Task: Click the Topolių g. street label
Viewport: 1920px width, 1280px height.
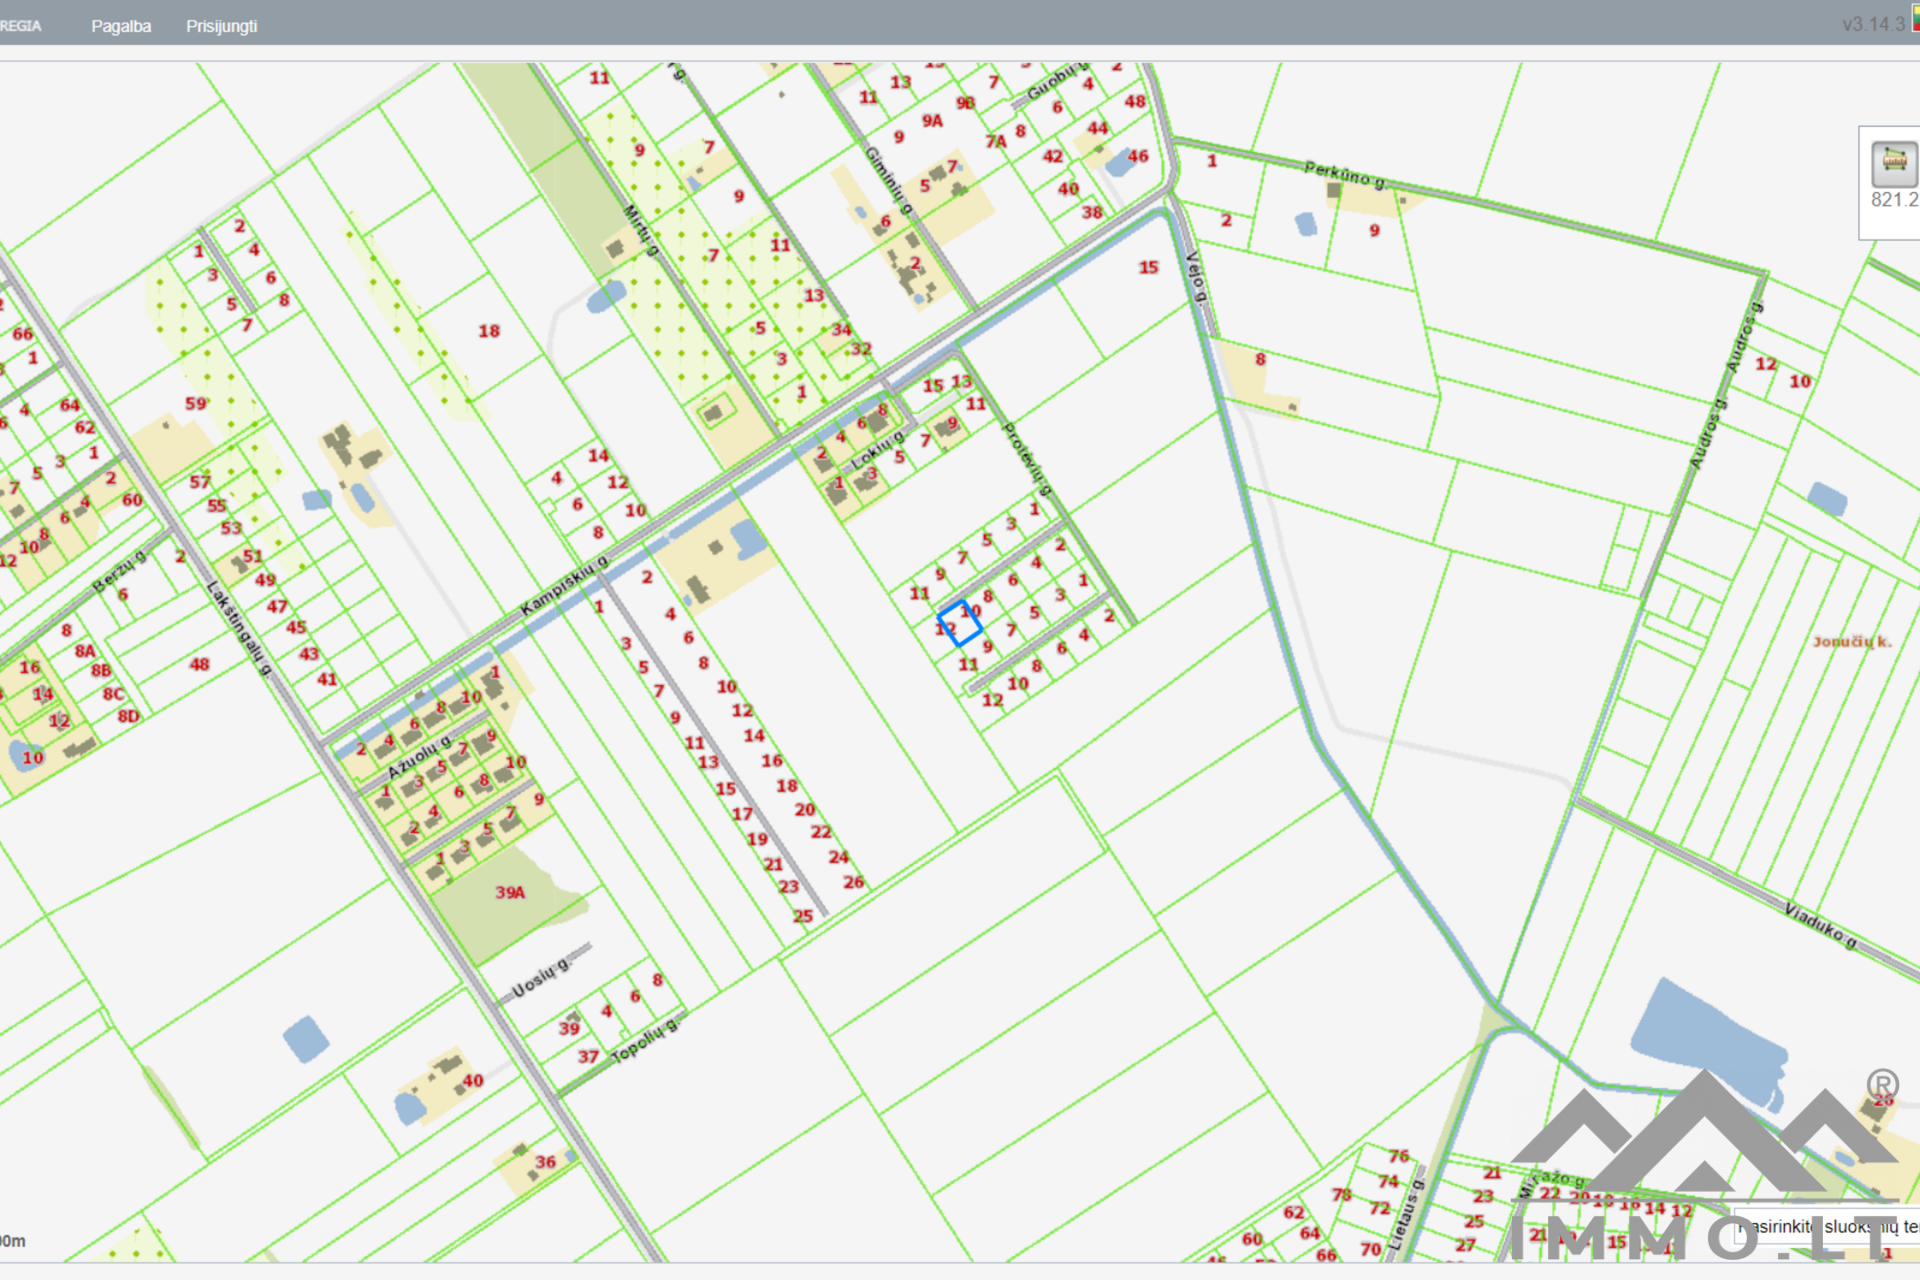Action: pyautogui.click(x=643, y=1043)
